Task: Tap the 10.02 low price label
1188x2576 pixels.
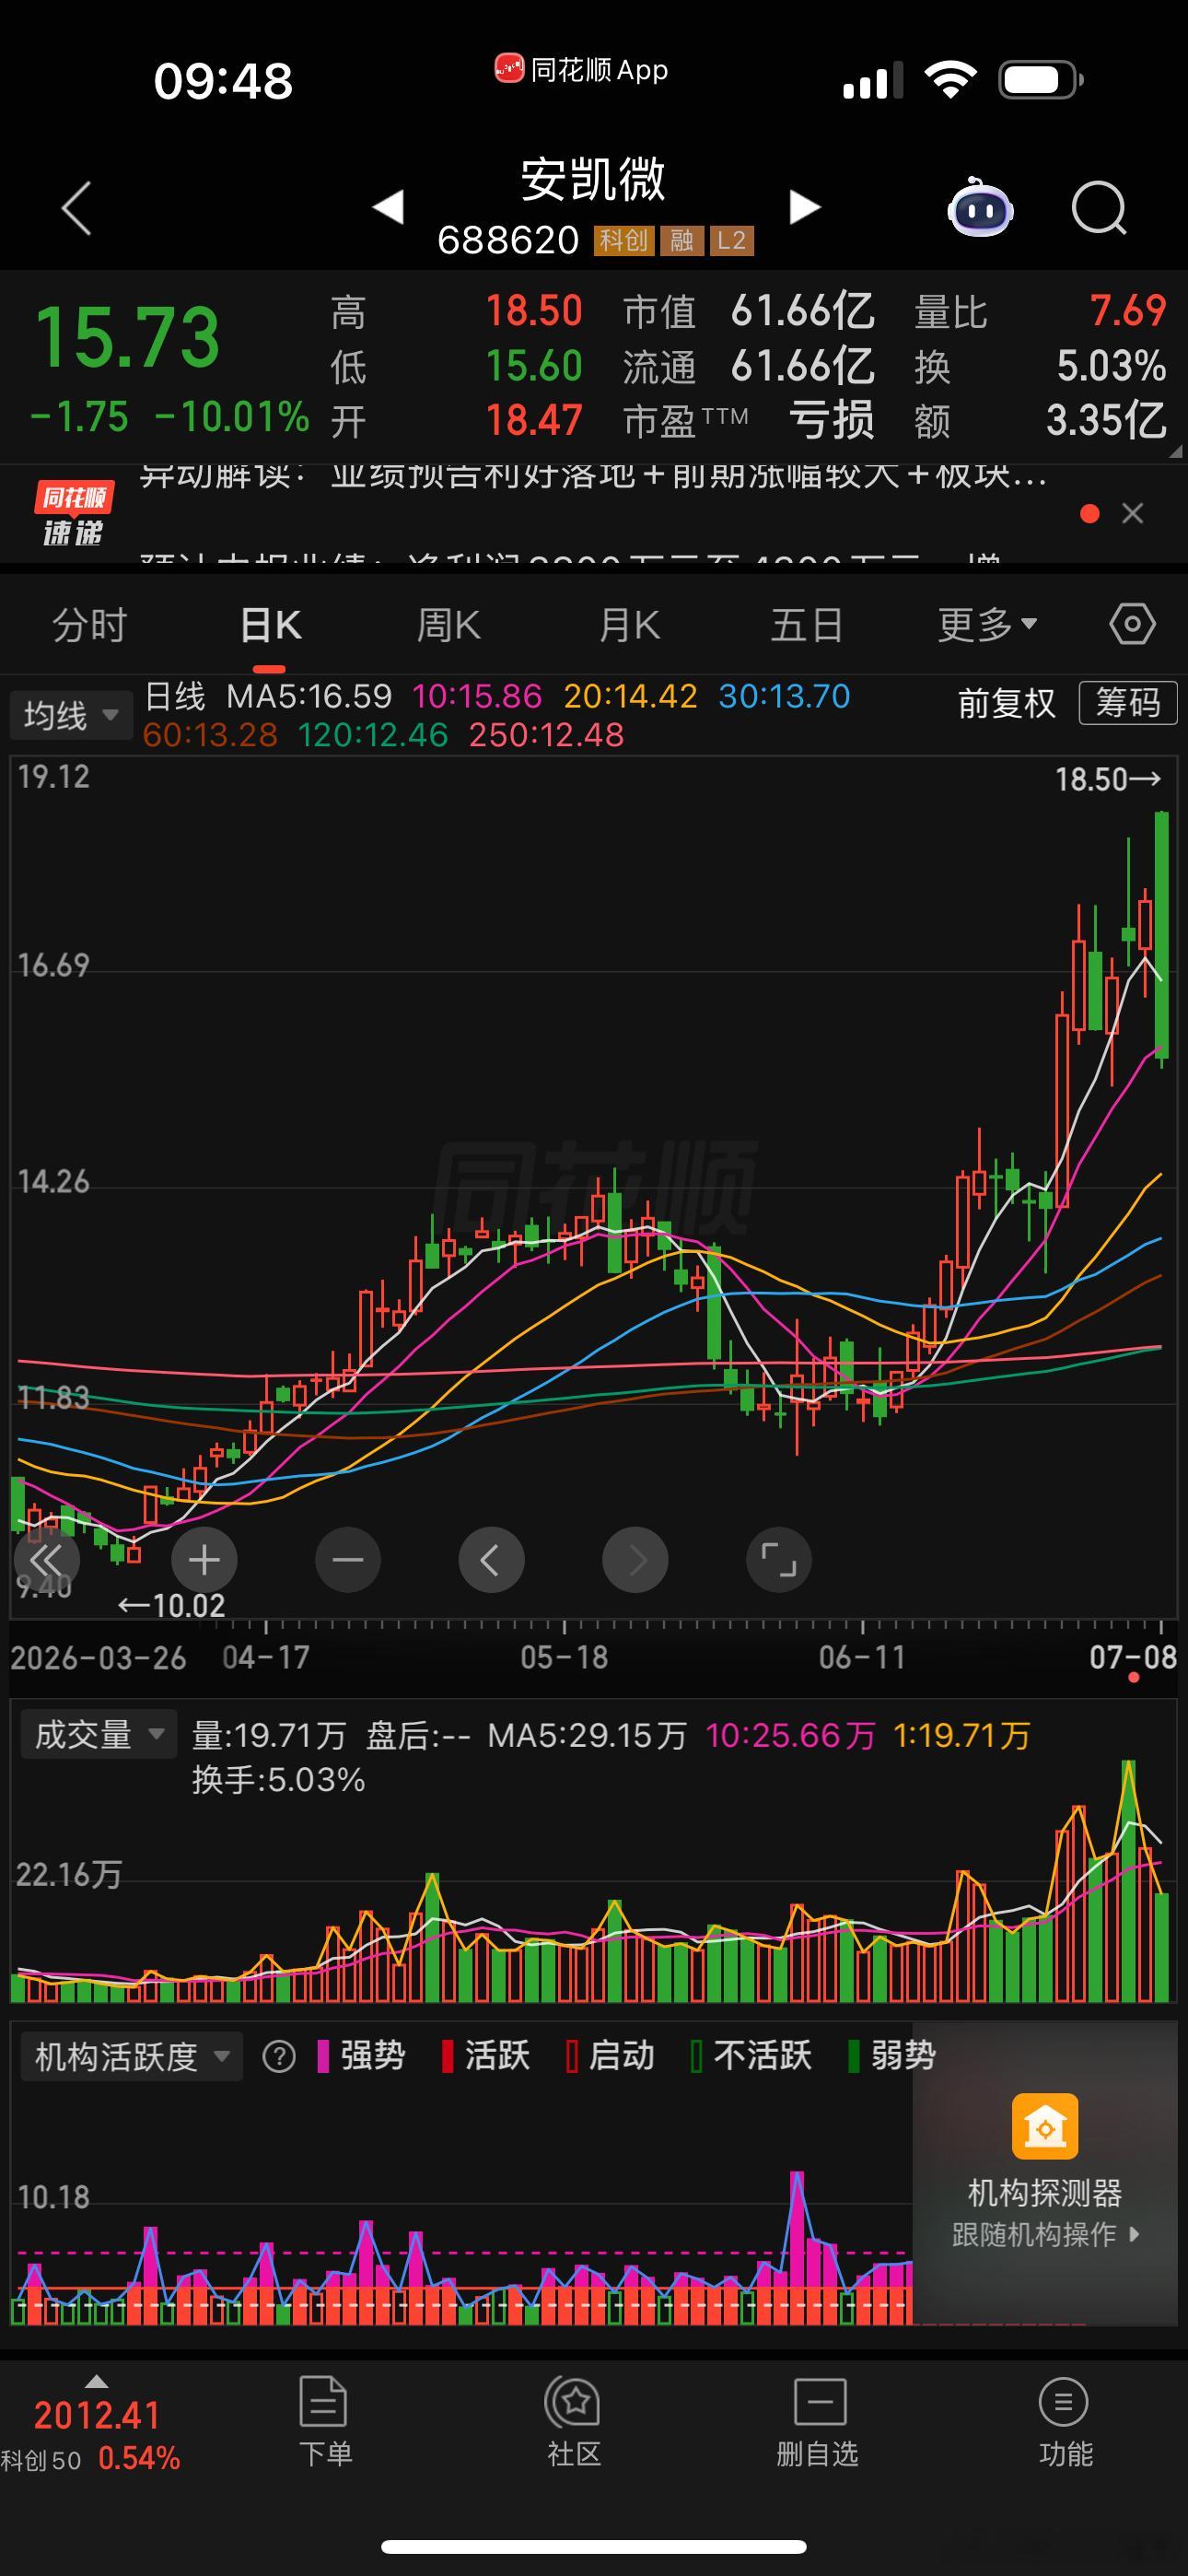Action: click(x=171, y=1606)
